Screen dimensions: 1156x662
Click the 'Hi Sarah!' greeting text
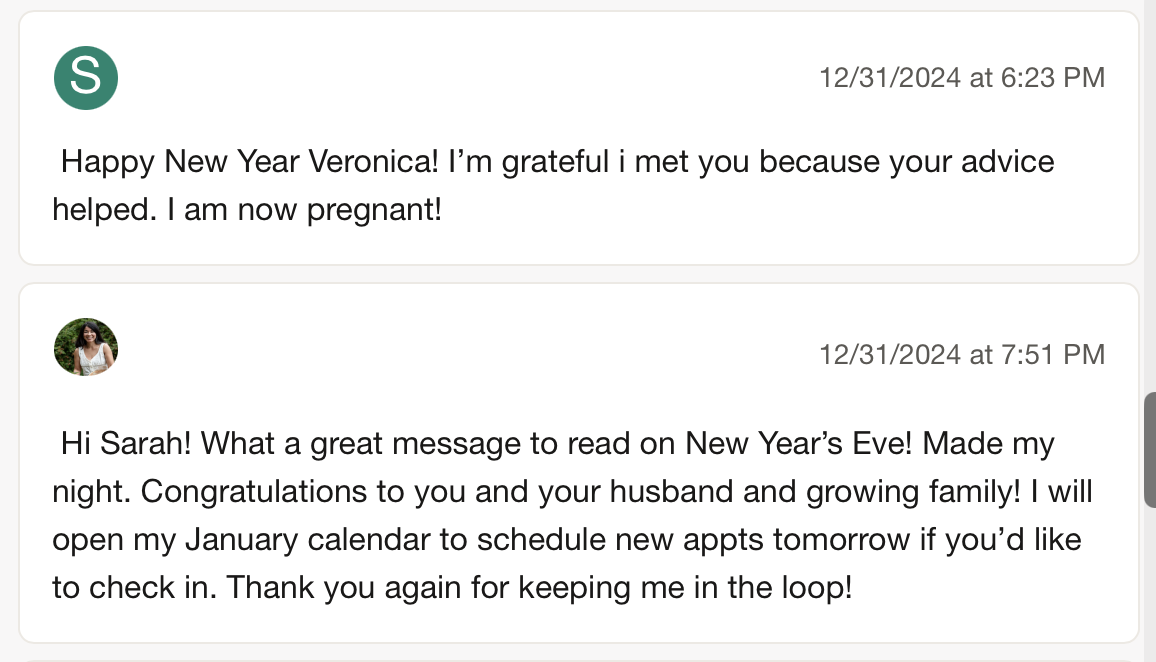coord(125,444)
